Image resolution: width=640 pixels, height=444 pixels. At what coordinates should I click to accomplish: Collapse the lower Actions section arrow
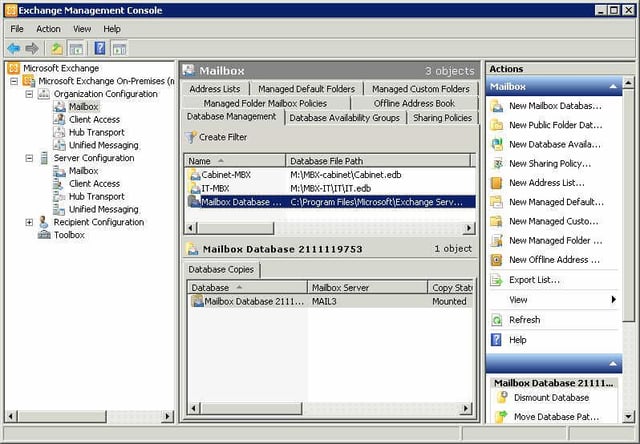coord(613,363)
